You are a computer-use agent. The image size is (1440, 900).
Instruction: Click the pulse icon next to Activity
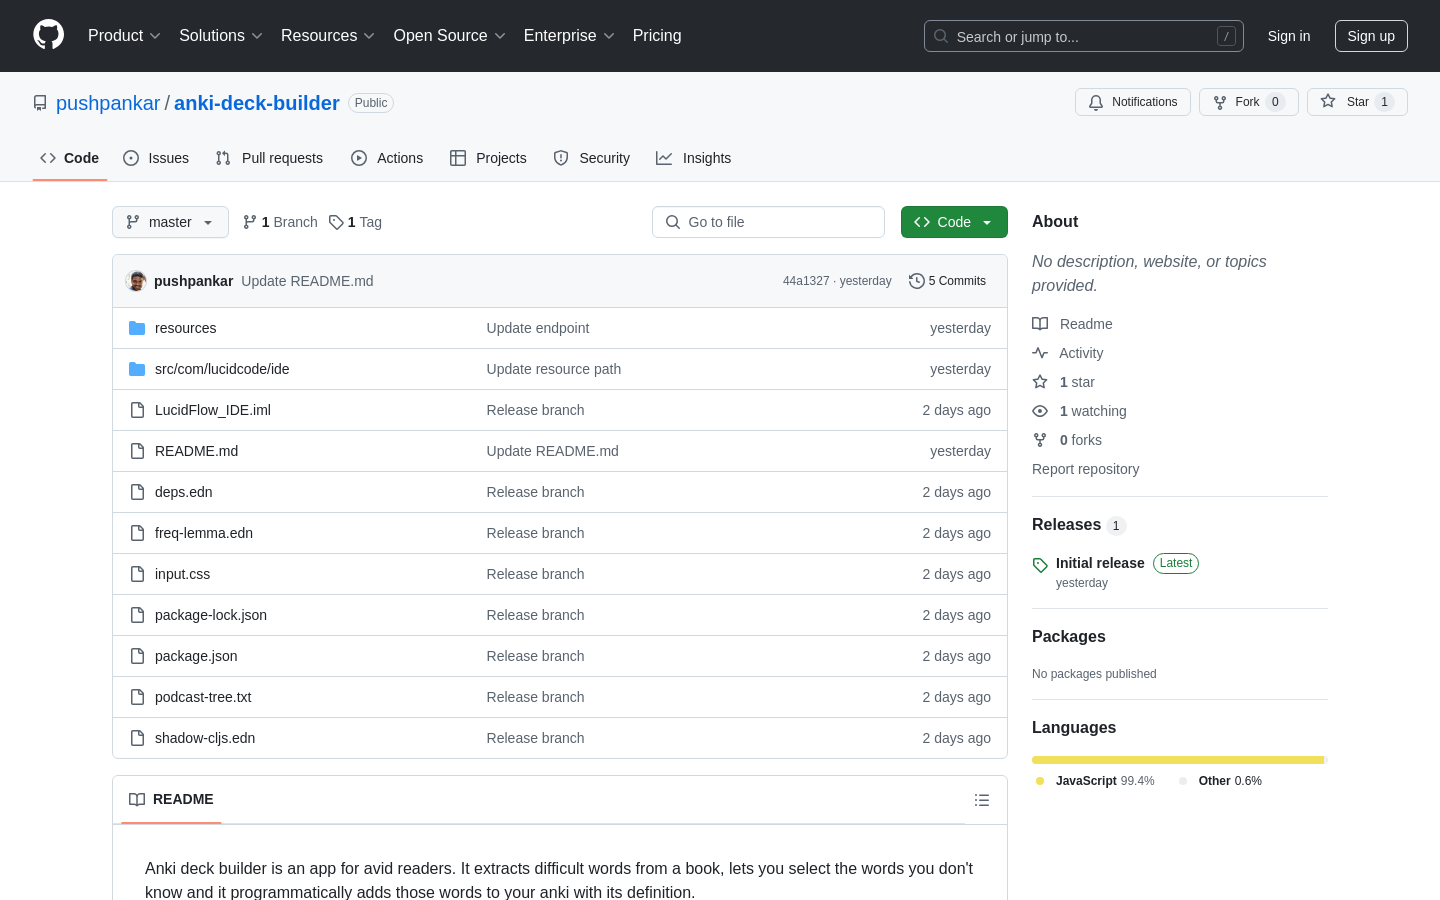[1040, 353]
